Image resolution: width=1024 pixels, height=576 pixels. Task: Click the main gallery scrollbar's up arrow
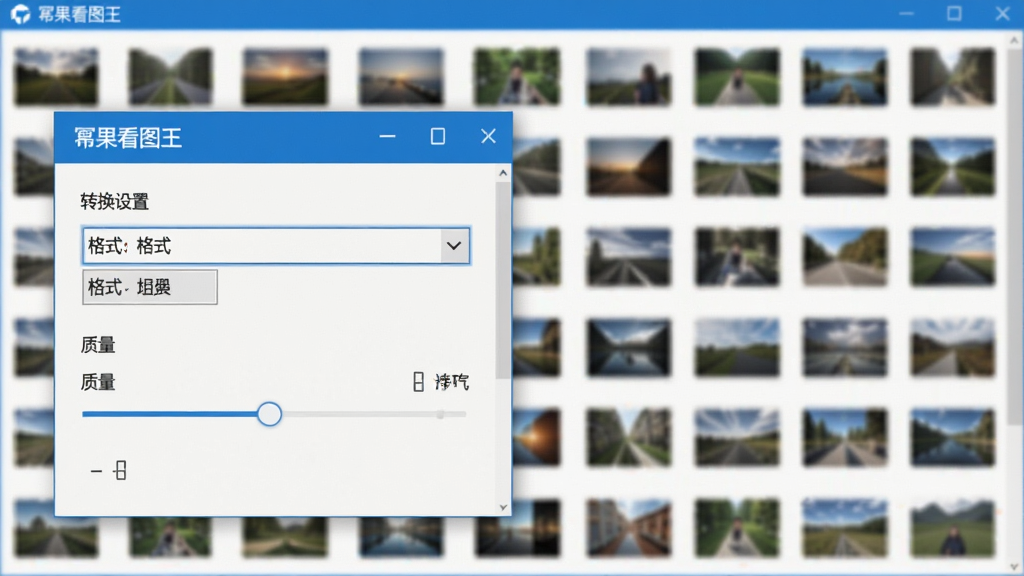1014,40
